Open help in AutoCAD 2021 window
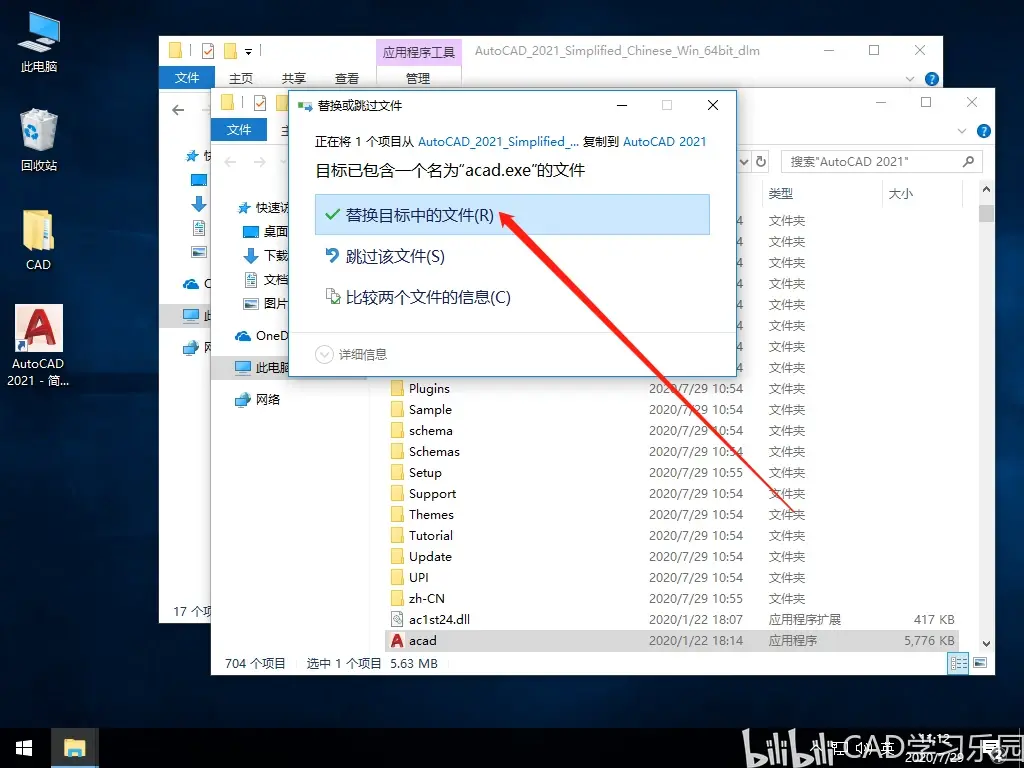This screenshot has height=768, width=1024. coord(984,131)
